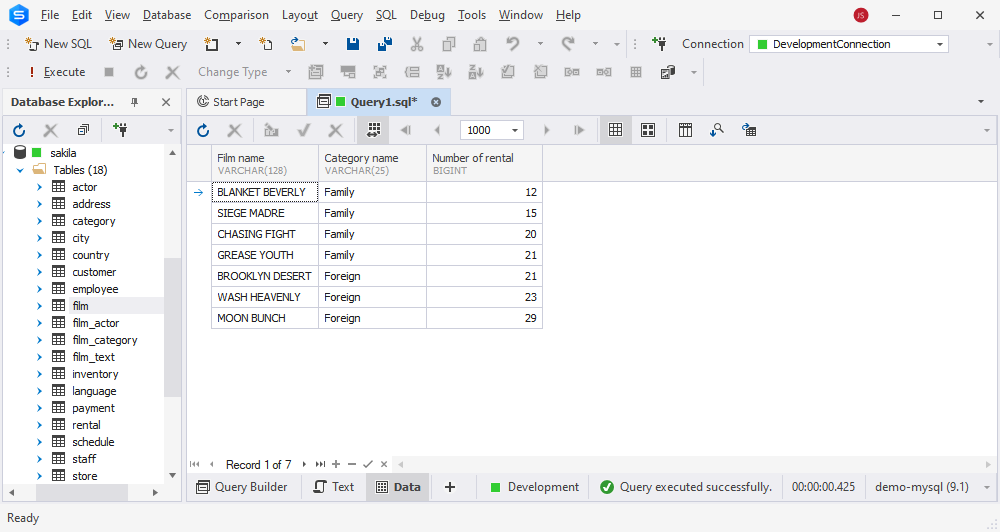Click the Copy icon in main toolbar
The image size is (1000, 532).
pyautogui.click(x=449, y=44)
